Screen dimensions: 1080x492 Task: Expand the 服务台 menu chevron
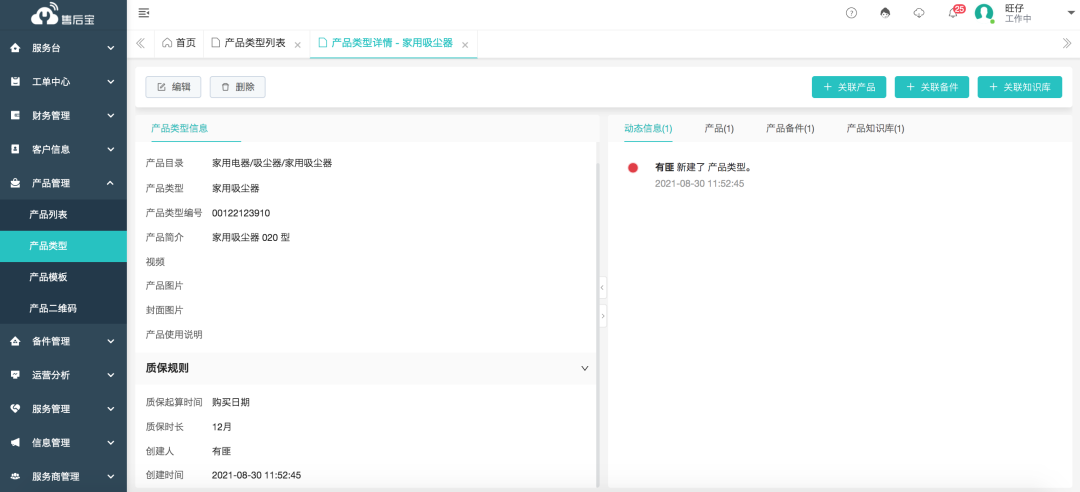[x=110, y=48]
